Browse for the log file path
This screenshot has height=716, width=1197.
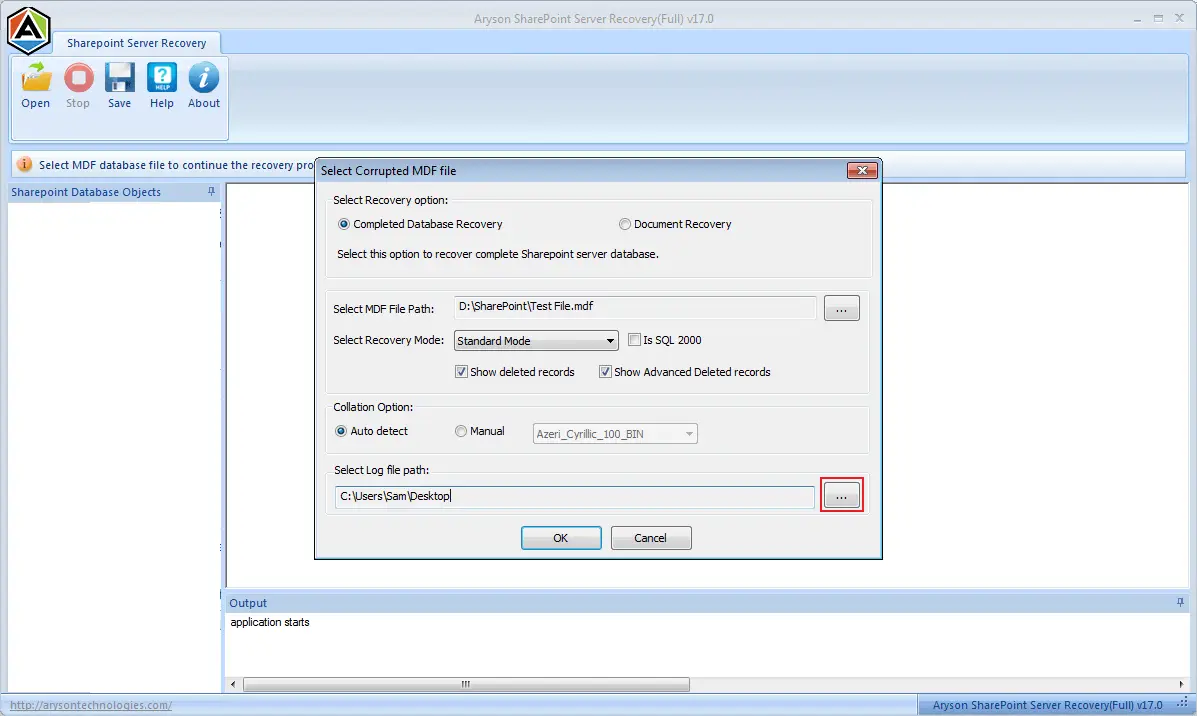(841, 496)
